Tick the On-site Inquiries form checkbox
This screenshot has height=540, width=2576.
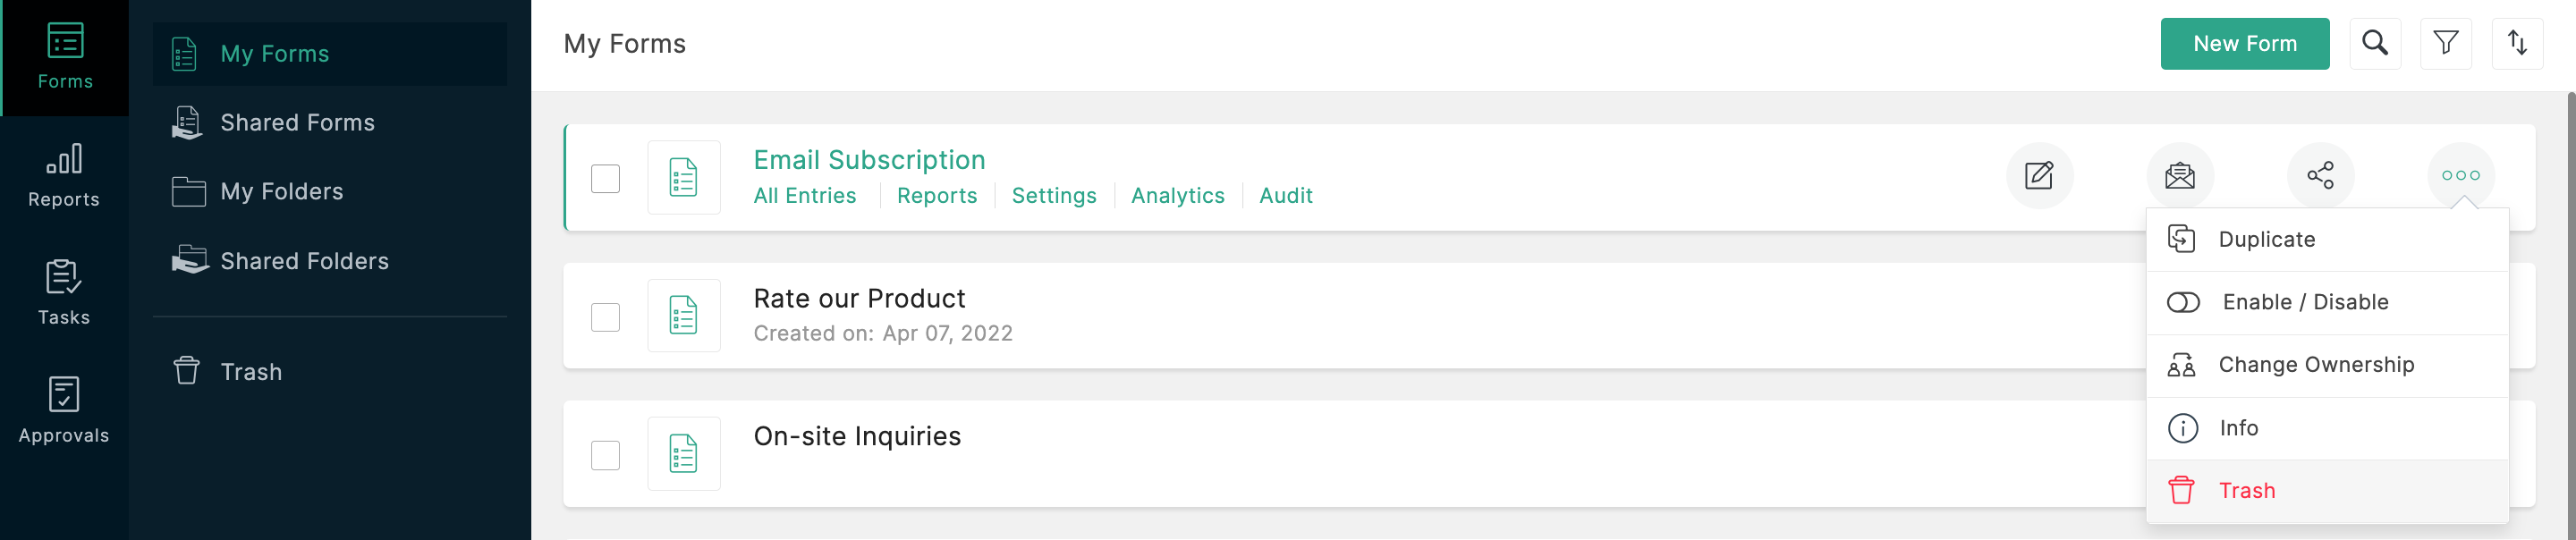pyautogui.click(x=605, y=455)
